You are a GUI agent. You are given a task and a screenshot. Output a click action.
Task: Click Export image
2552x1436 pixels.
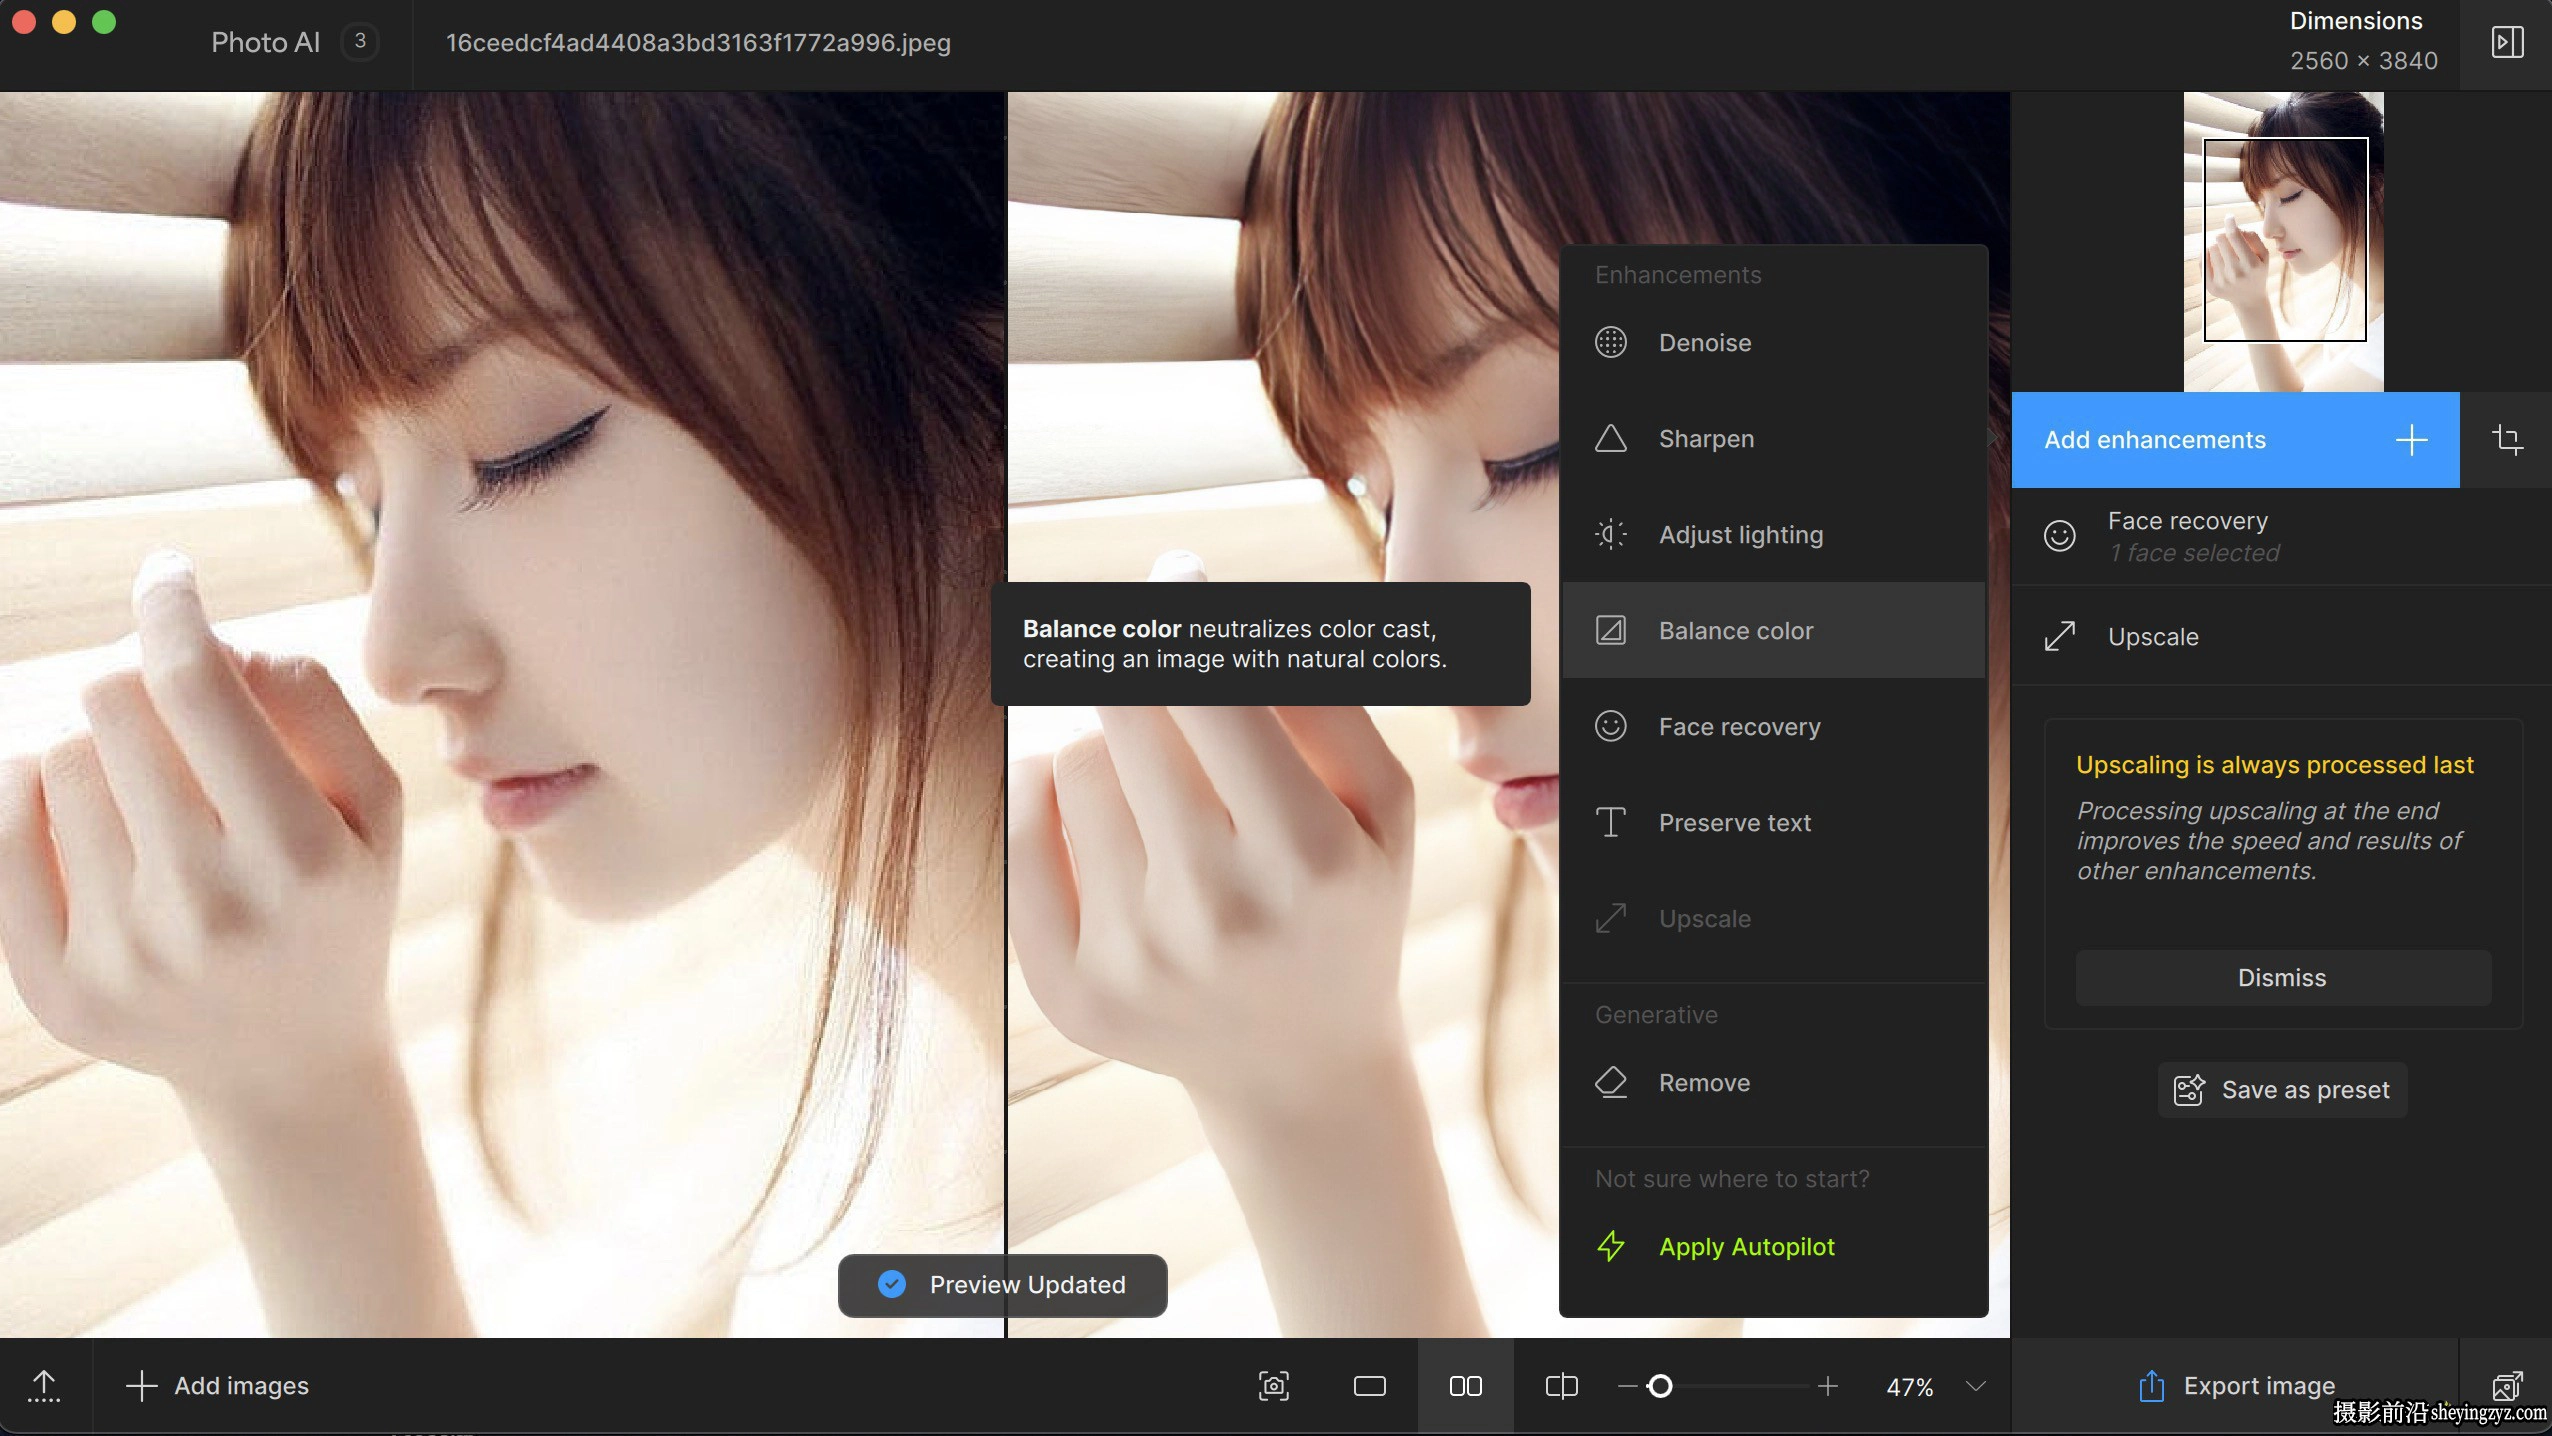(2235, 1386)
